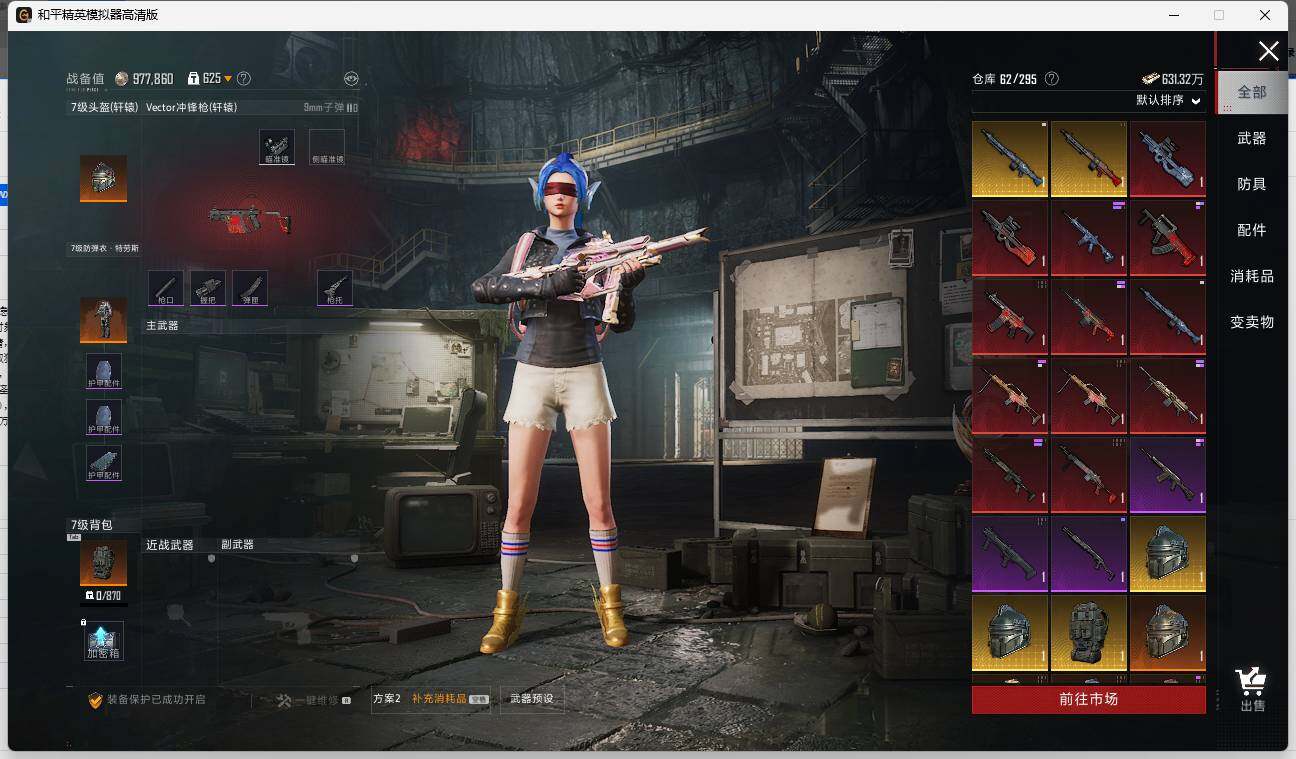Switch to the 配件 tab
The width and height of the screenshot is (1296, 759).
click(x=1252, y=230)
